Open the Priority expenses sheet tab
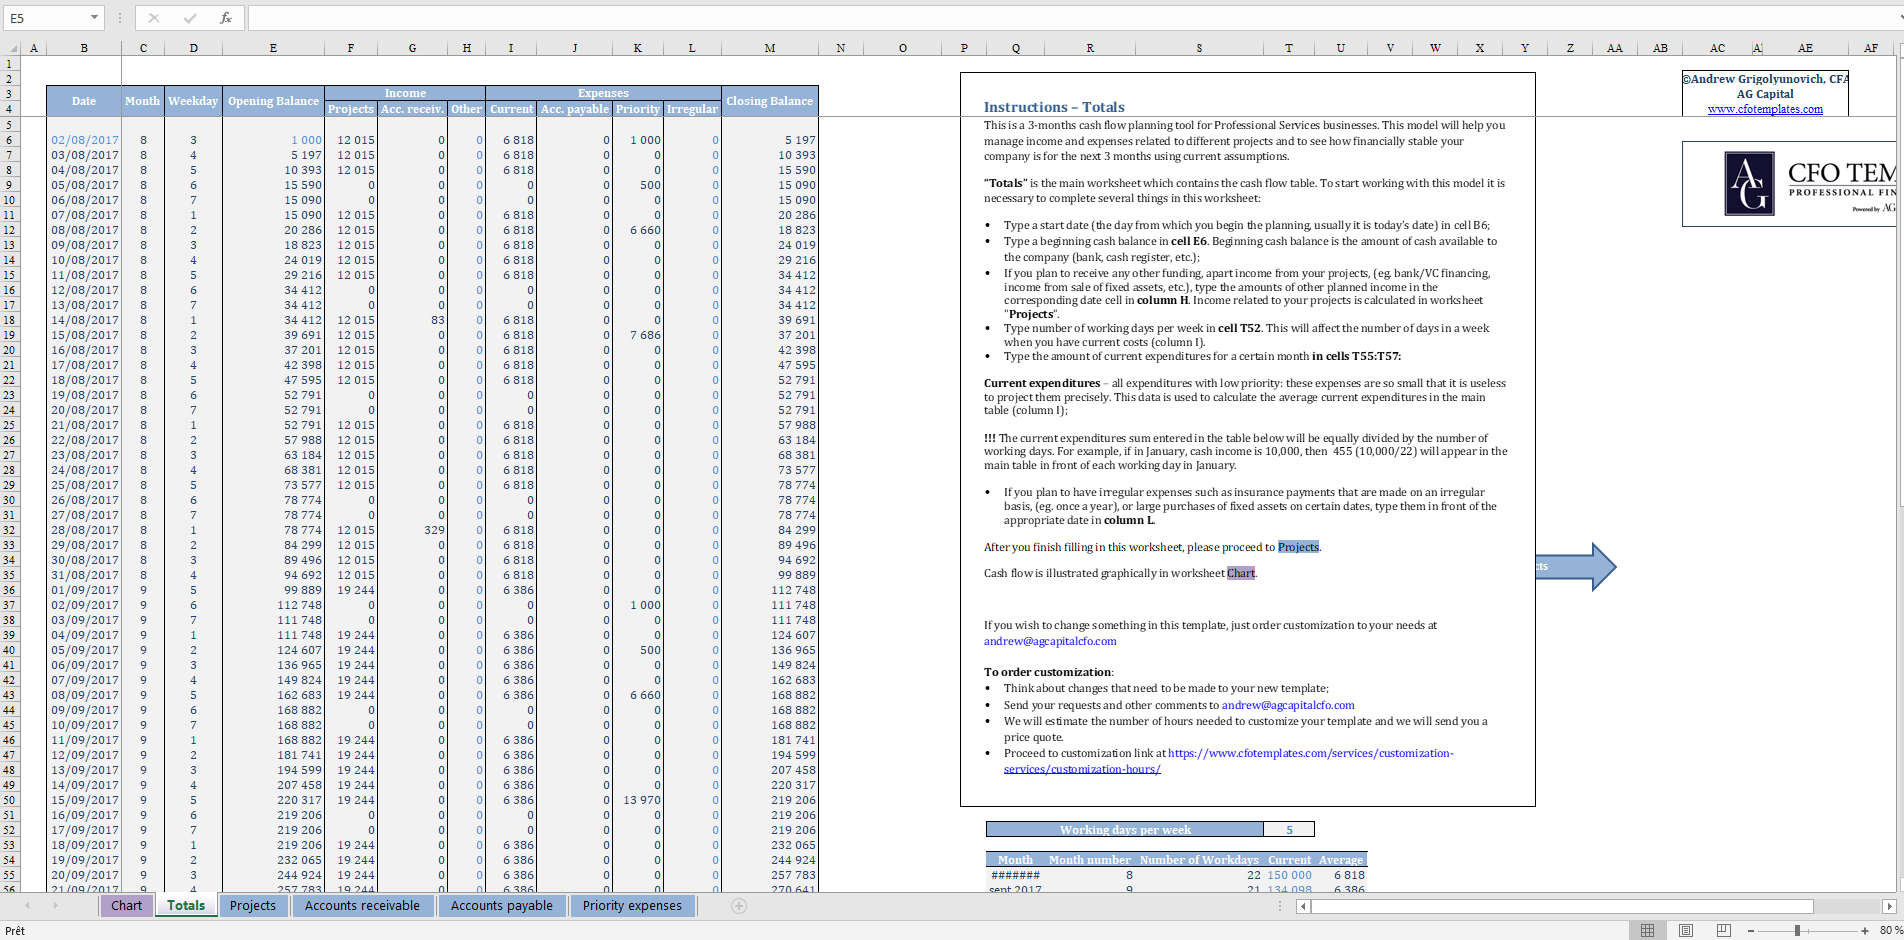 (x=632, y=906)
